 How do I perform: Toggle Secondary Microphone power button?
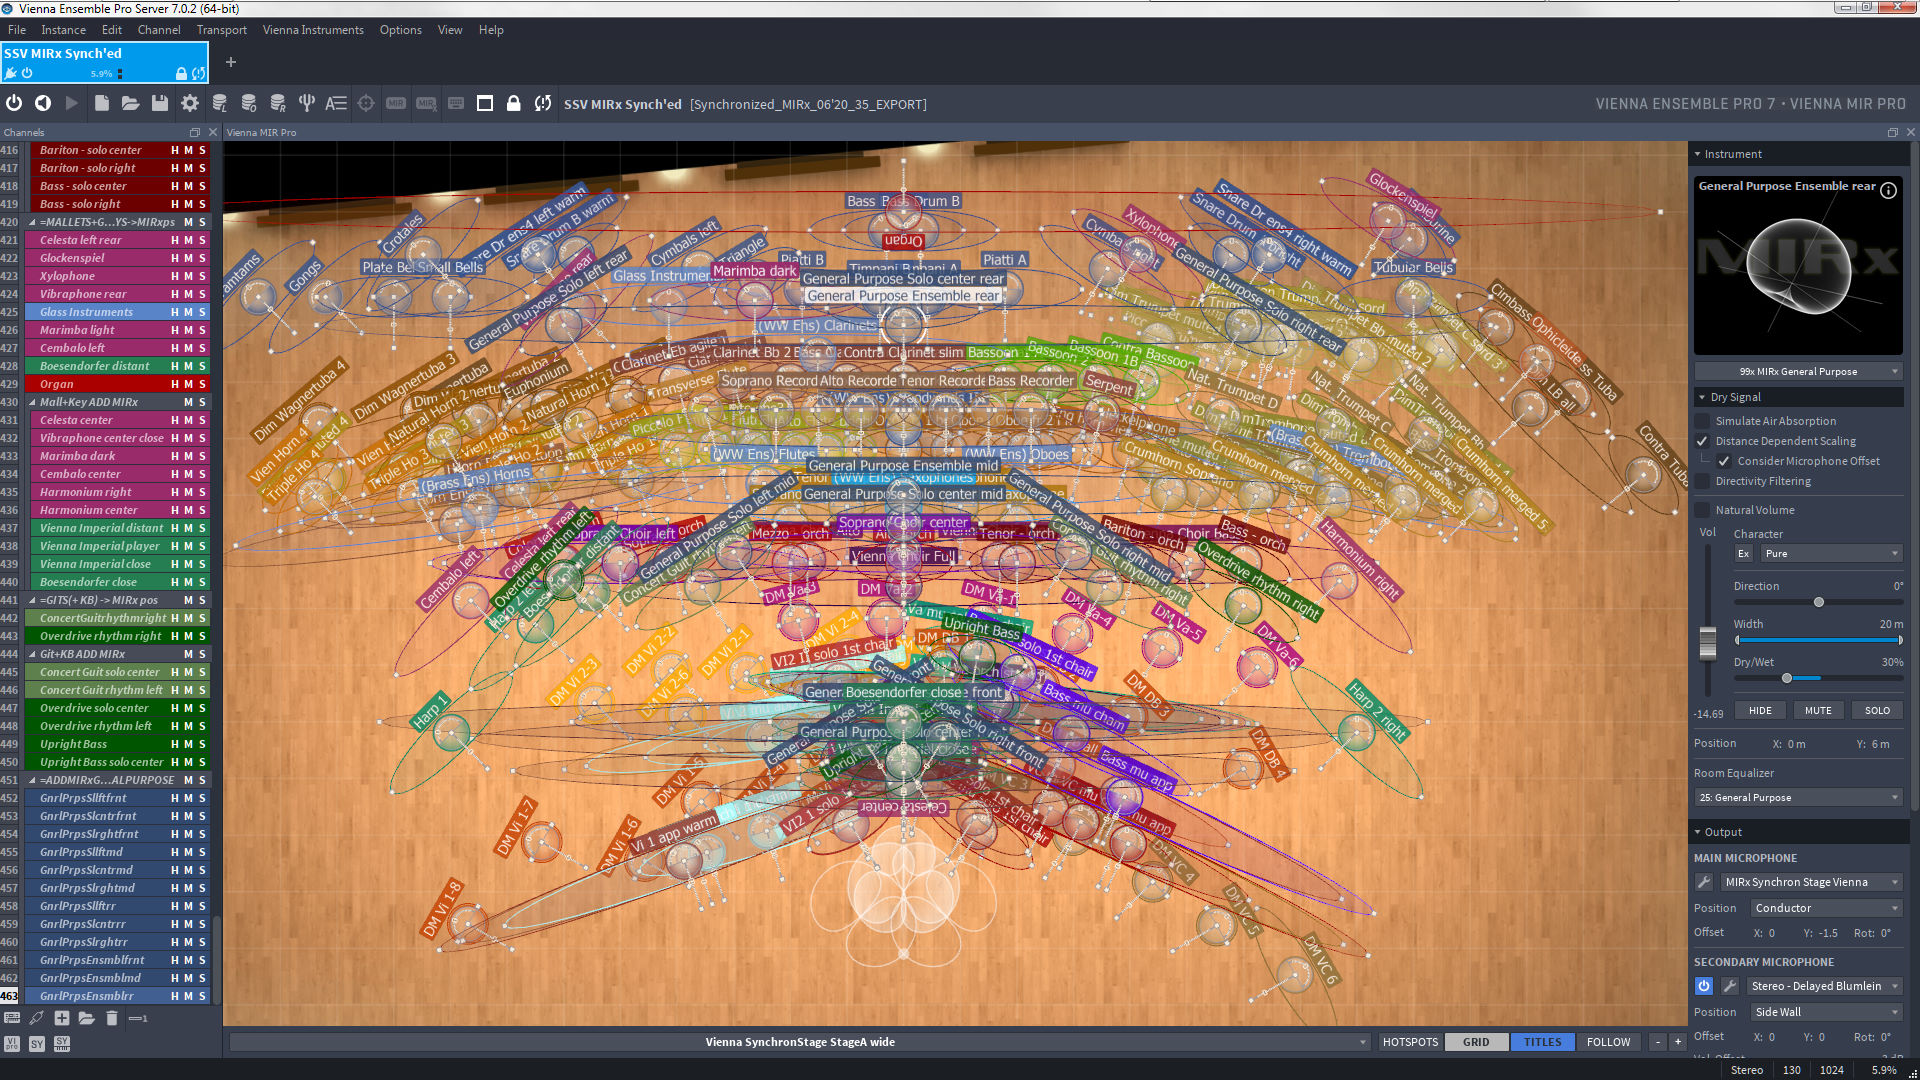pyautogui.click(x=1704, y=986)
